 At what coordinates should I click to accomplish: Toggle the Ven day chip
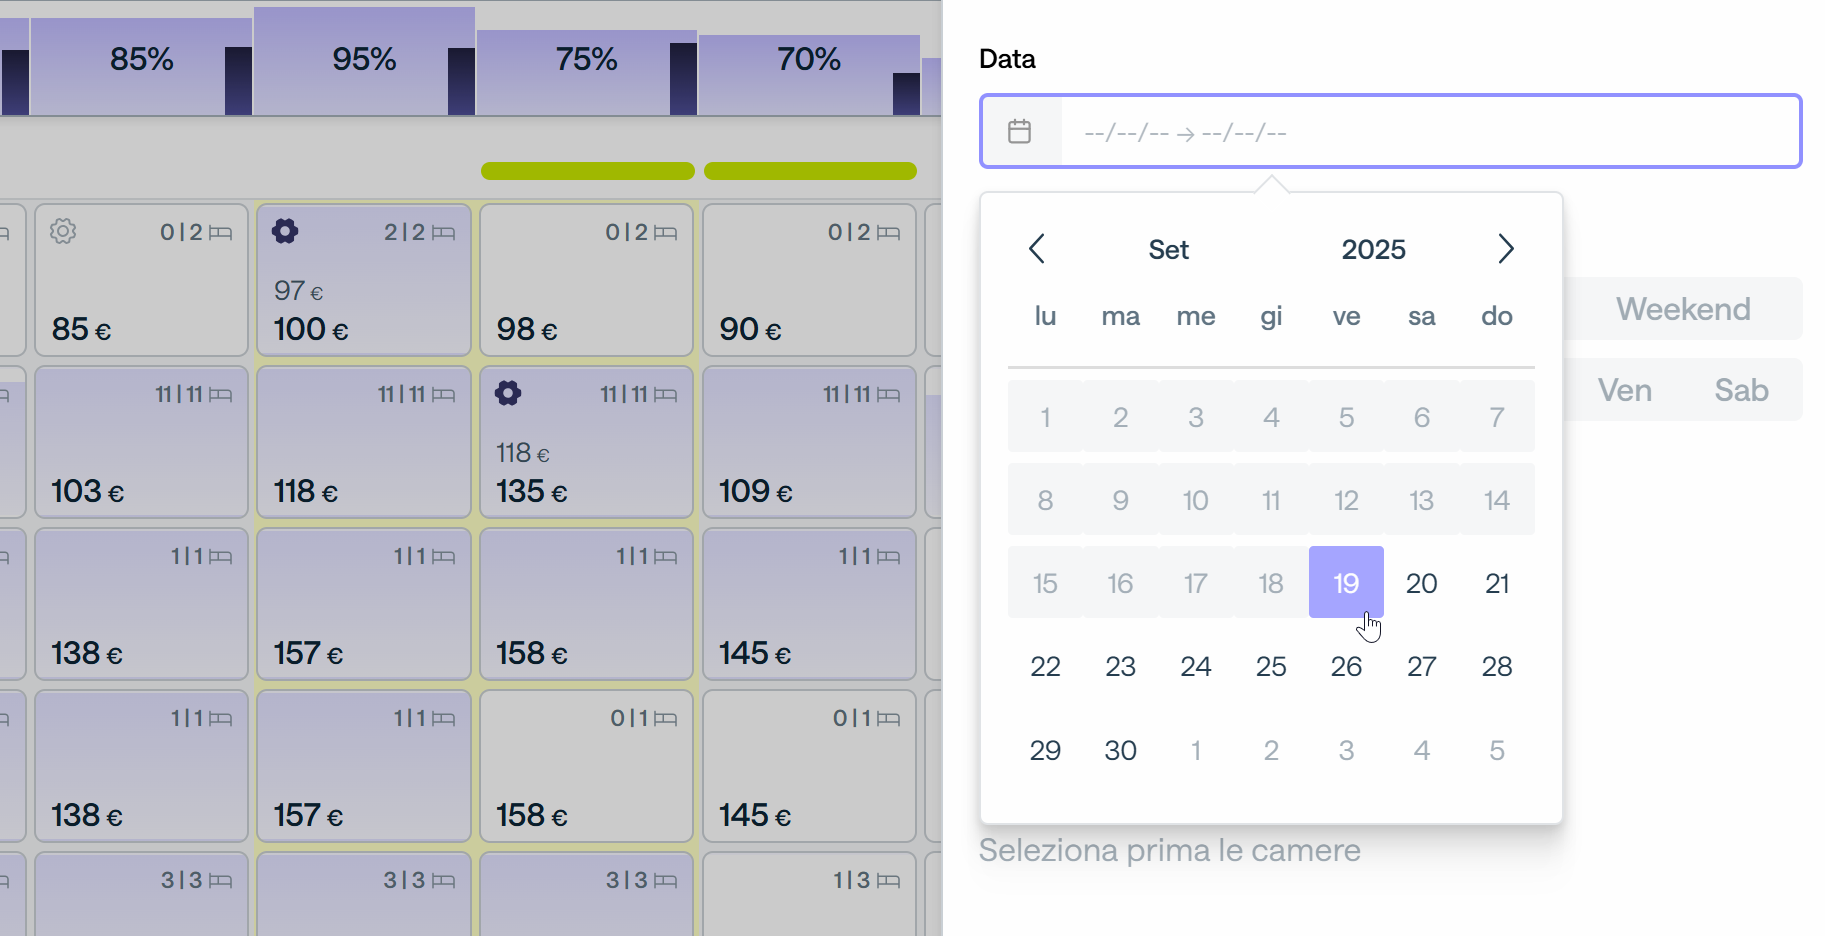pos(1624,390)
